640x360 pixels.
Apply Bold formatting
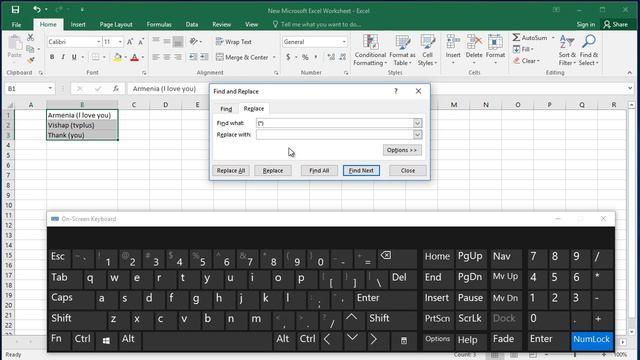(52, 57)
